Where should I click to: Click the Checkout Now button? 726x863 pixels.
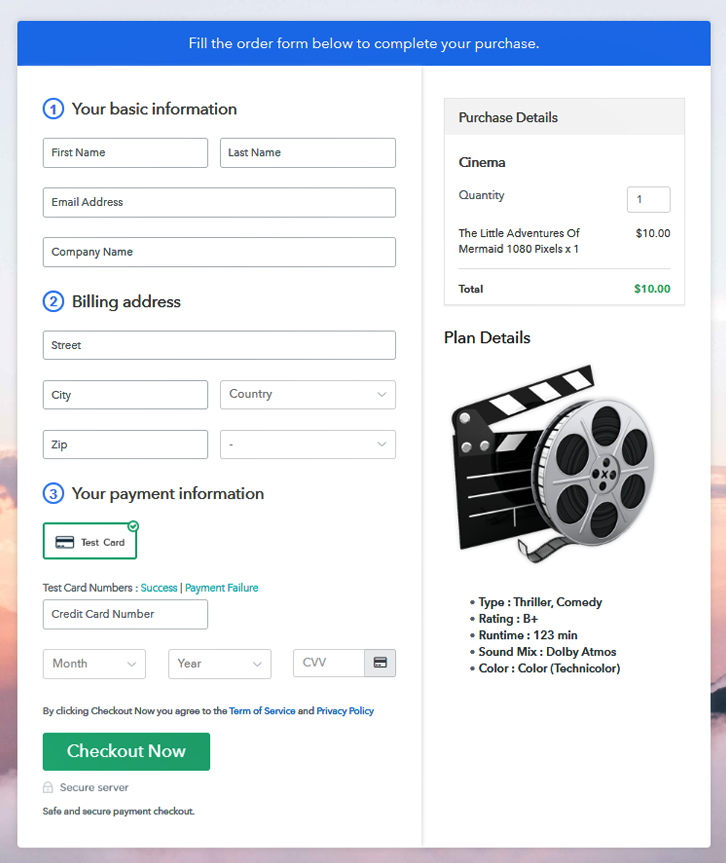[126, 751]
